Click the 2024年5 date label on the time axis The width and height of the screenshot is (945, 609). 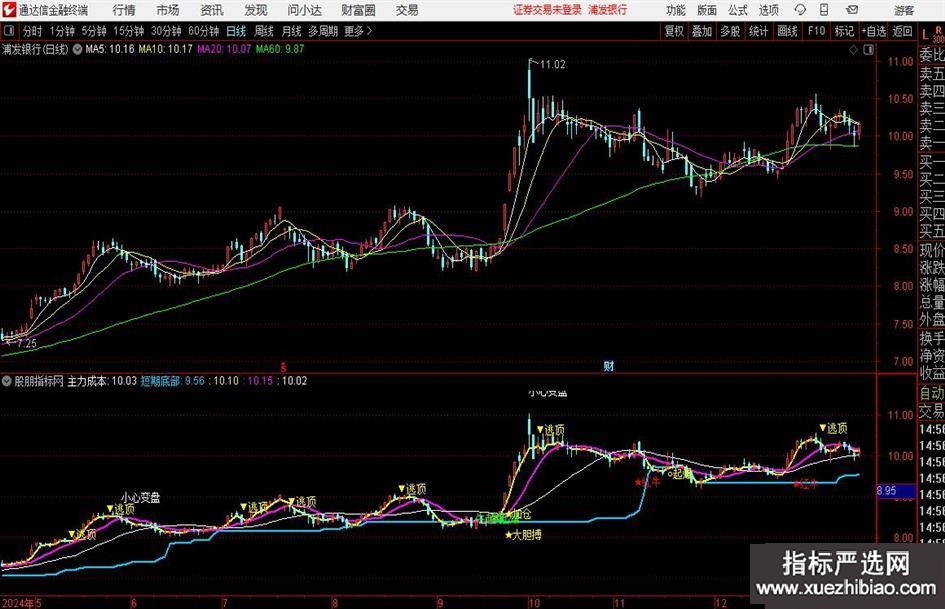click(x=21, y=603)
